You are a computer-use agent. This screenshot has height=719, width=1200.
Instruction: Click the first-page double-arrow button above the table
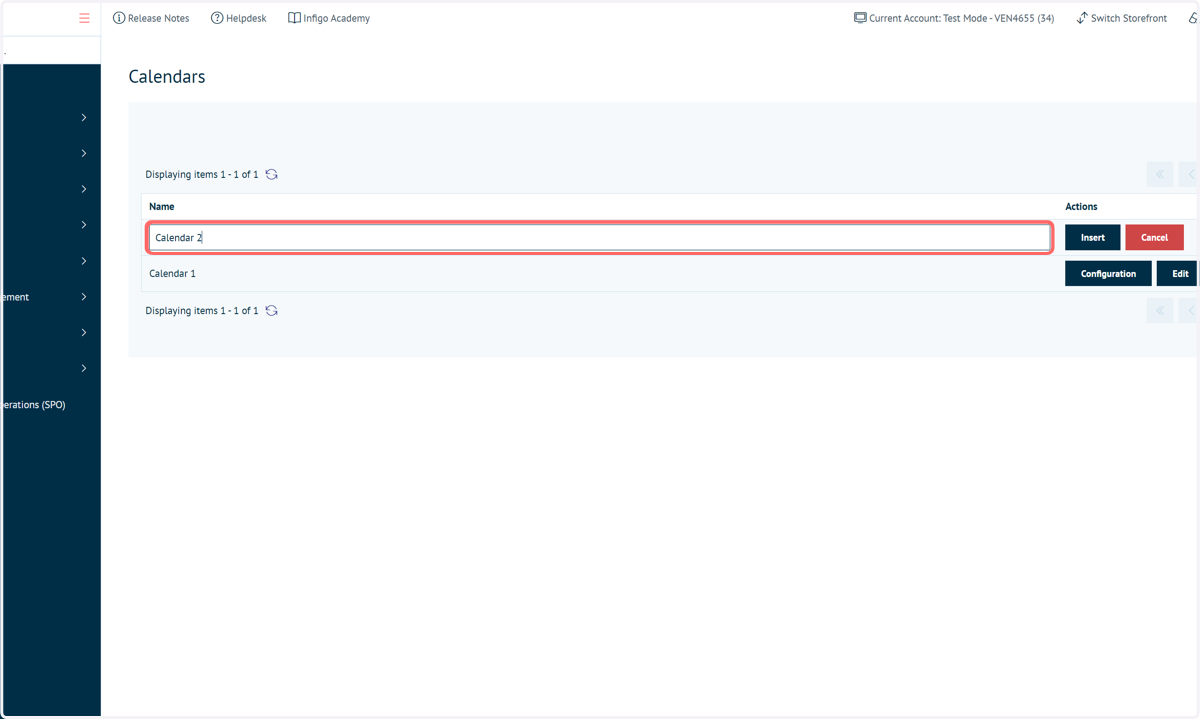[1160, 174]
